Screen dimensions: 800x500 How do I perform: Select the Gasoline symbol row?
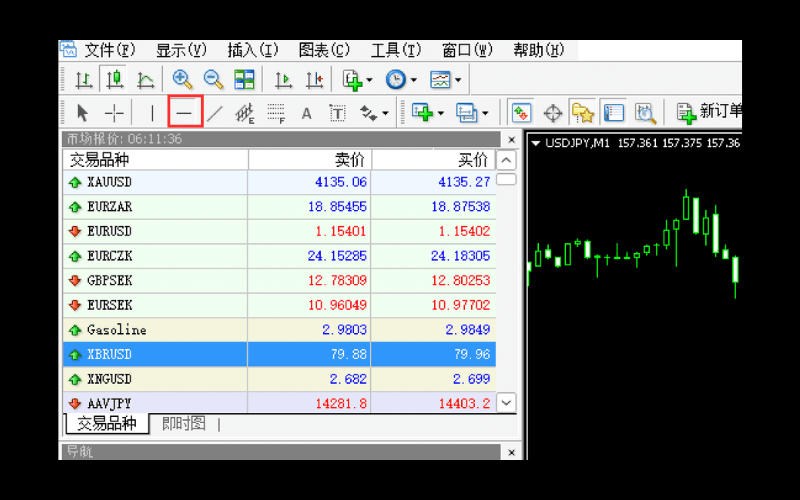pyautogui.click(x=280, y=330)
